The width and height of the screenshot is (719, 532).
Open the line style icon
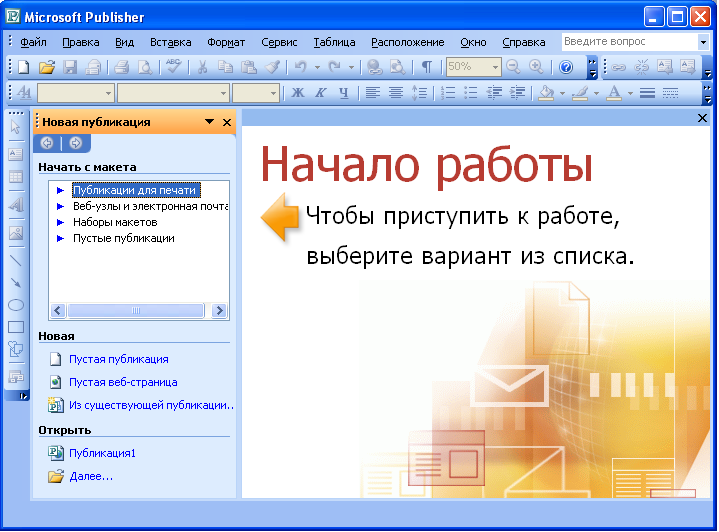coord(647,93)
